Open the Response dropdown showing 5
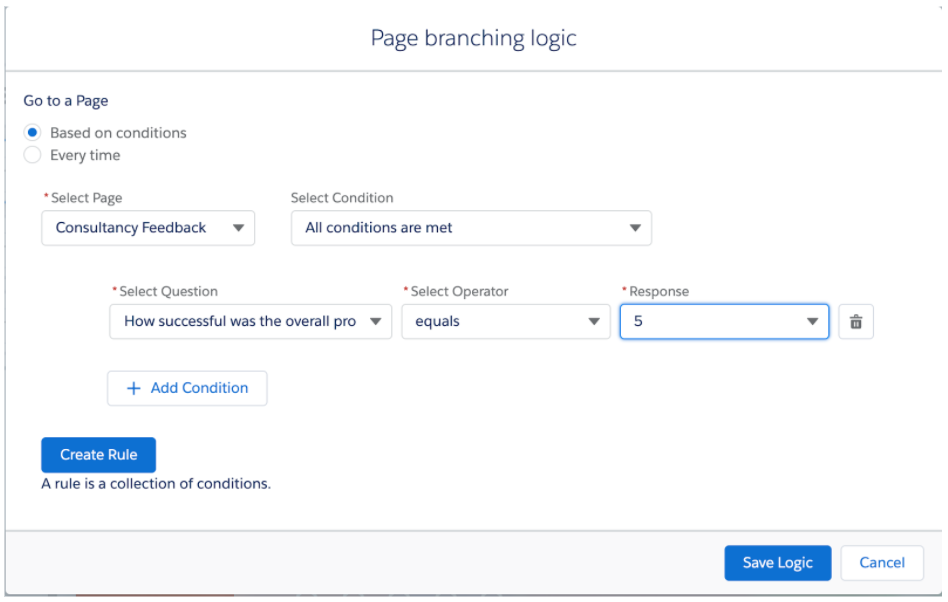Viewport: 948px width, 602px height. (724, 322)
